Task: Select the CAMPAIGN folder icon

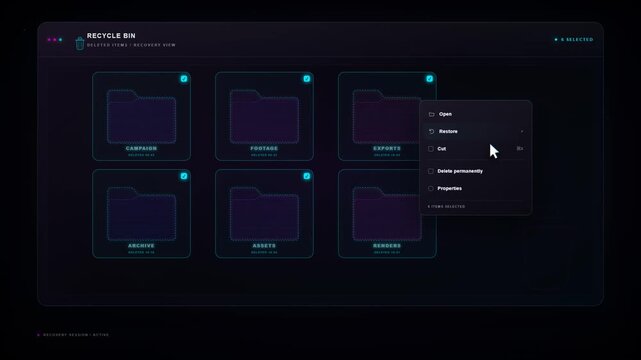Action: (141, 116)
